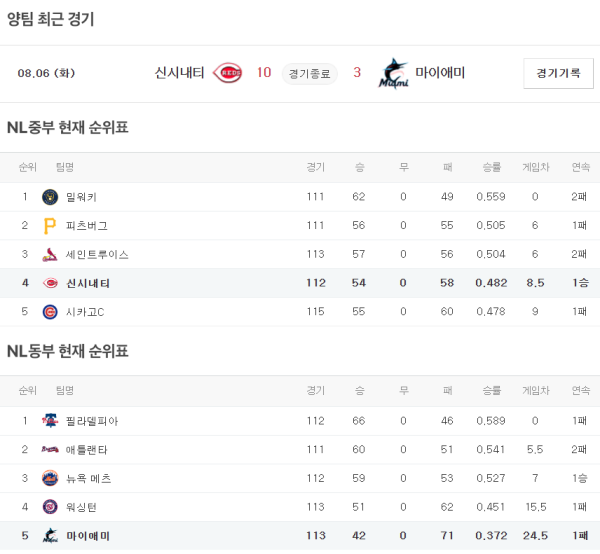Image resolution: width=600 pixels, height=554 pixels.
Task: Click the New York Mets team logo
Action: (x=50, y=479)
